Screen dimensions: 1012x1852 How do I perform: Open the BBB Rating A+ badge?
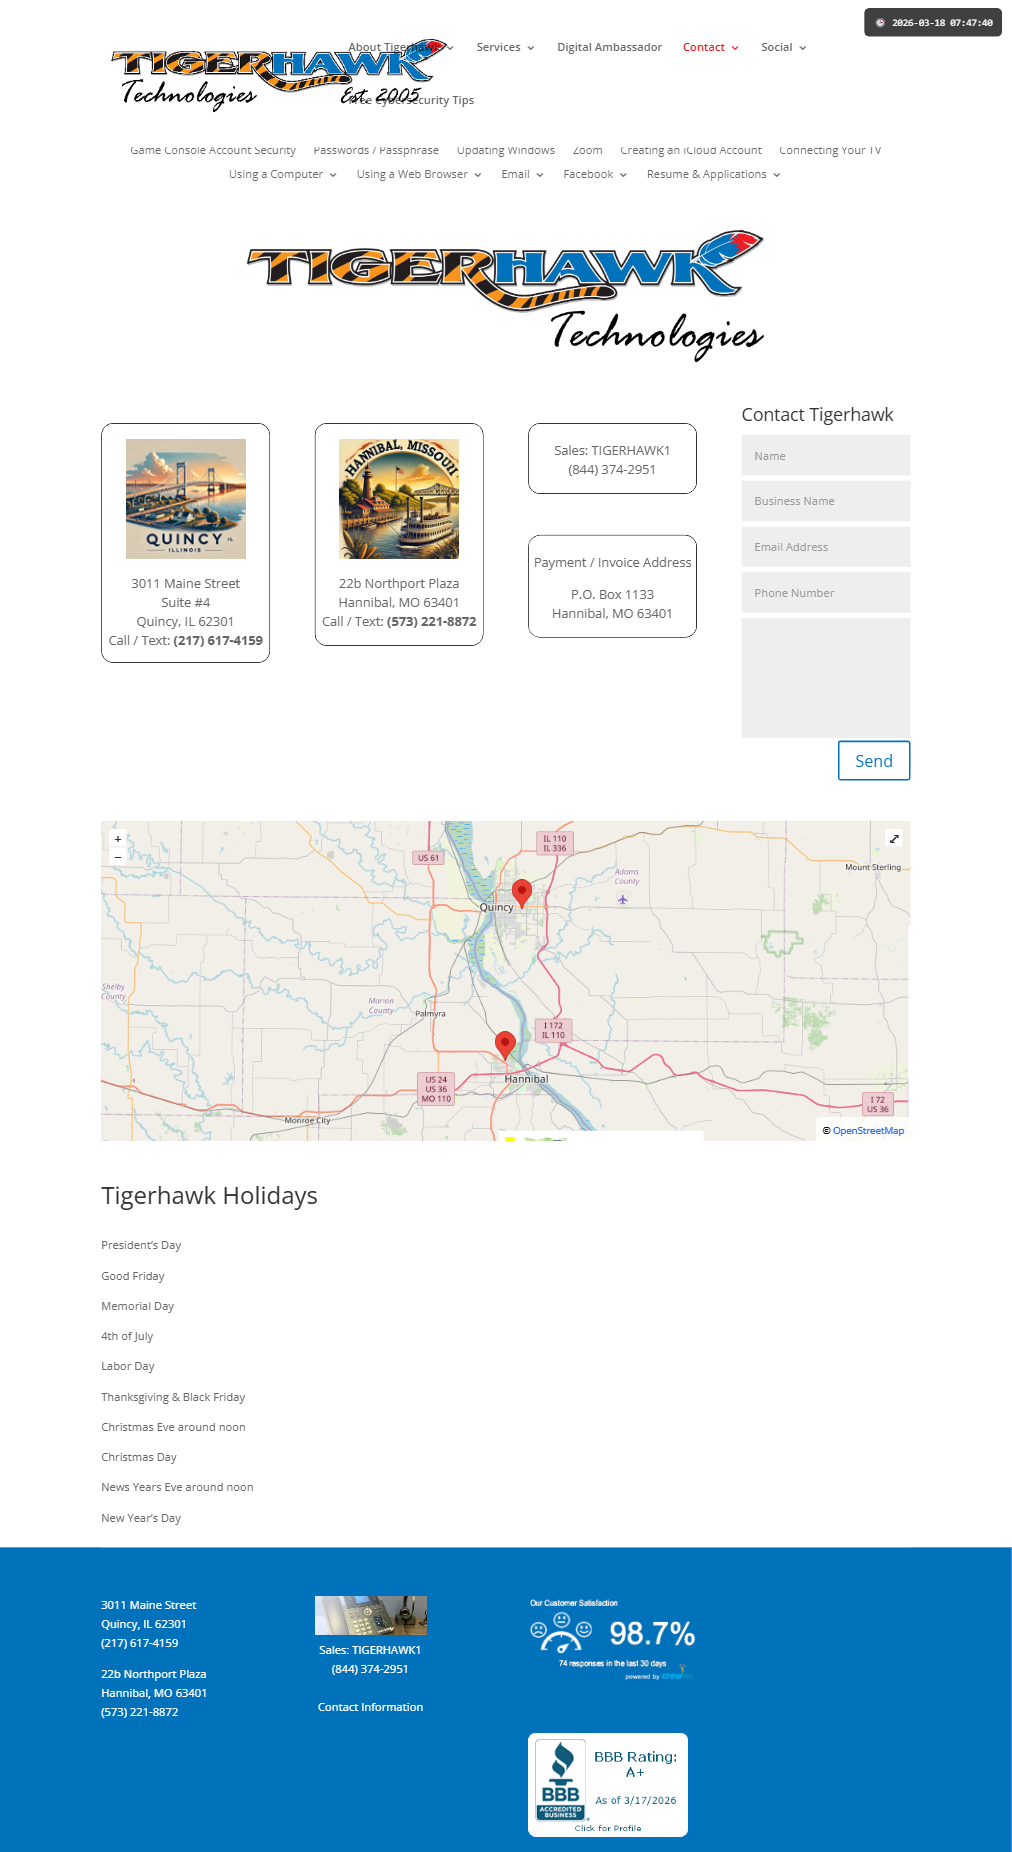pos(608,1785)
